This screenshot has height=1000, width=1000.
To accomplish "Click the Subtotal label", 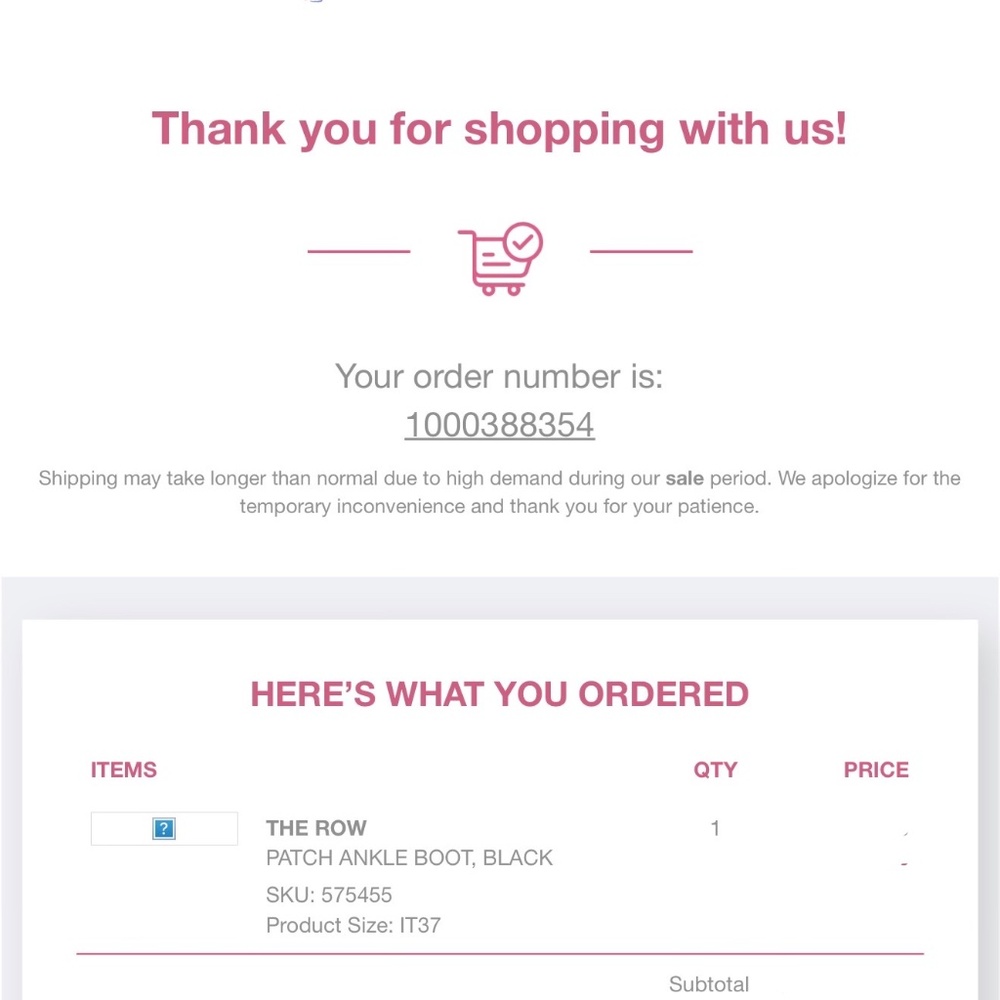I will (x=709, y=985).
